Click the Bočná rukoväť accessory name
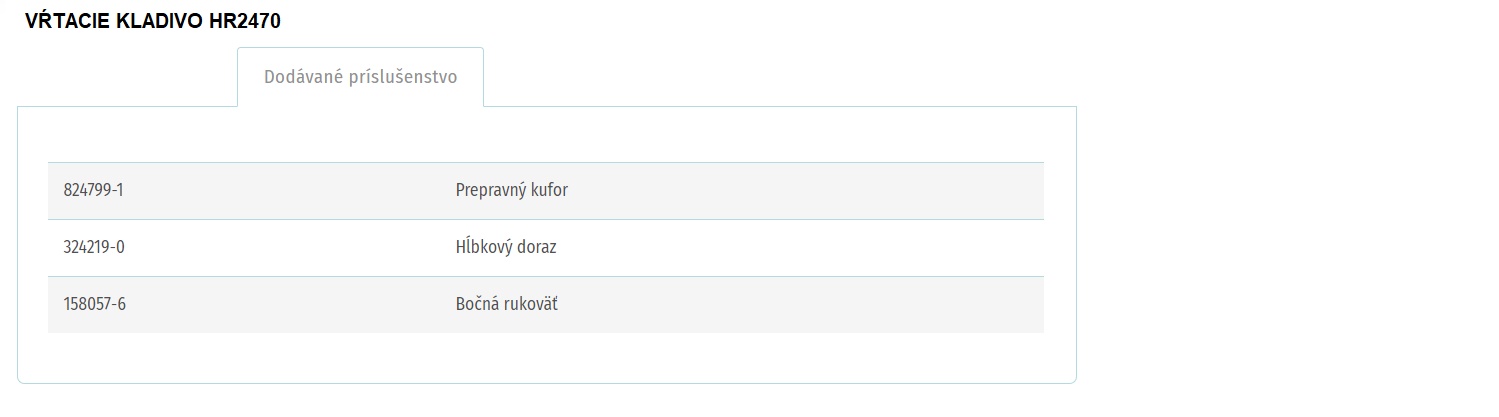This screenshot has width=1499, height=417. 507,304
